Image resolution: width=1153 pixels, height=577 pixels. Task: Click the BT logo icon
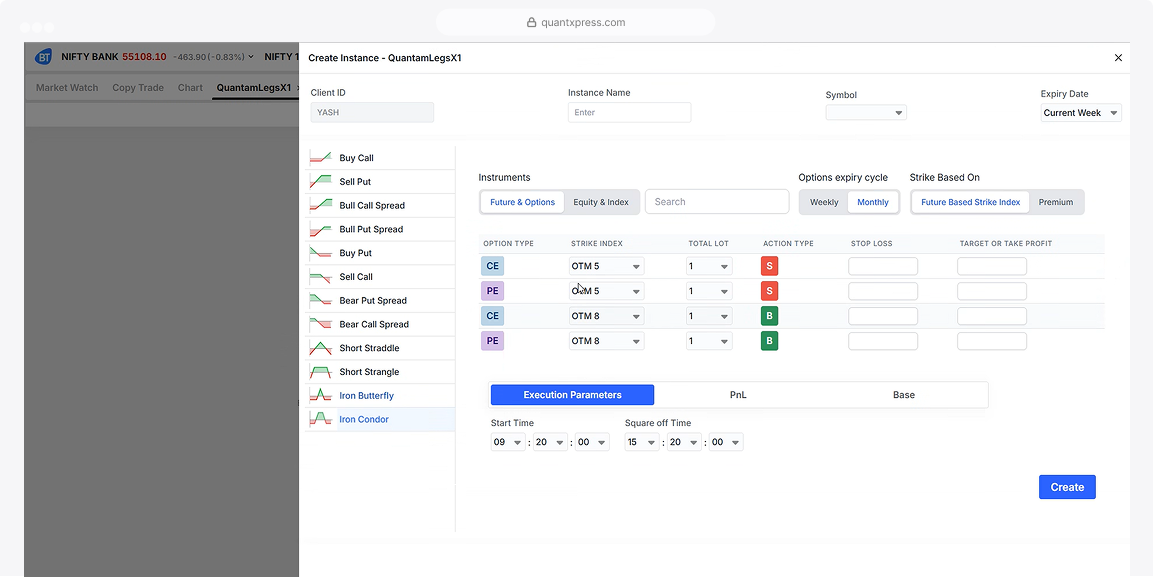pos(43,57)
